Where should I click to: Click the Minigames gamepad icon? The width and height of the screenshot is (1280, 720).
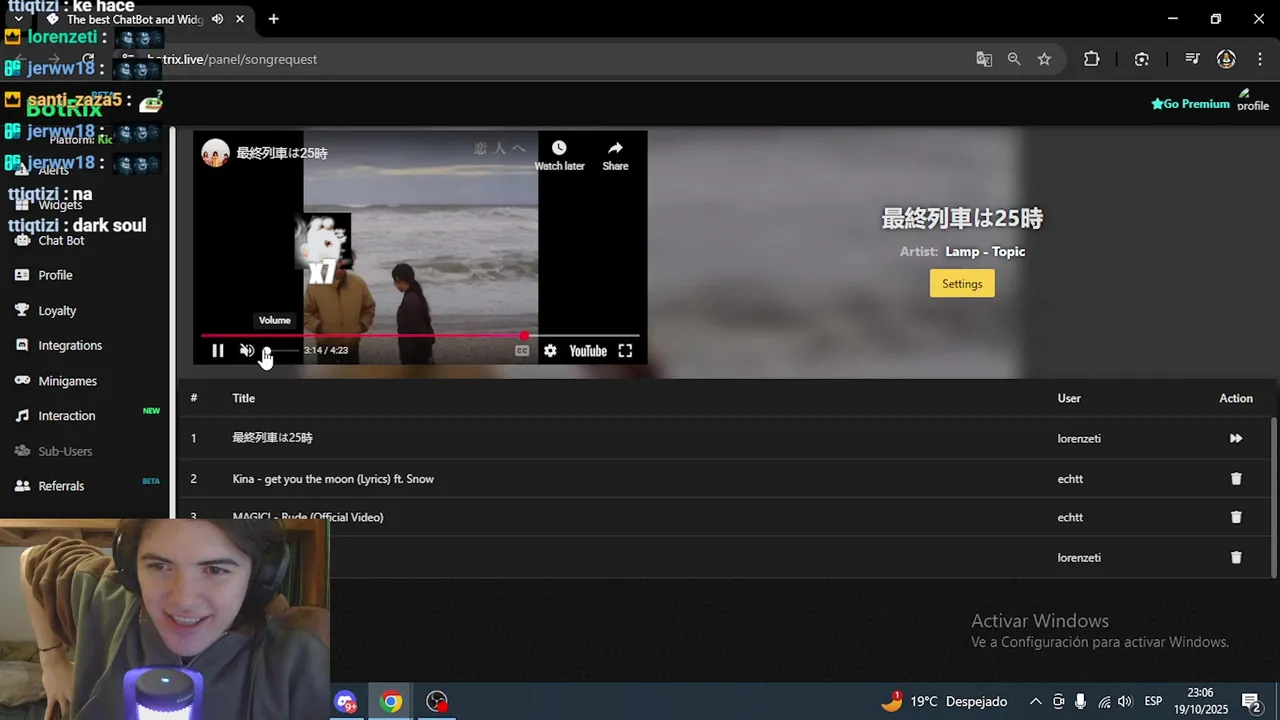coord(22,381)
